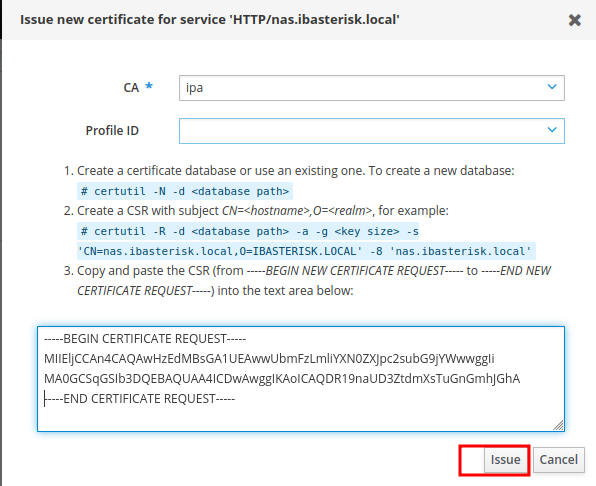Click the Profile ID label
596x486 pixels.
[x=112, y=131]
